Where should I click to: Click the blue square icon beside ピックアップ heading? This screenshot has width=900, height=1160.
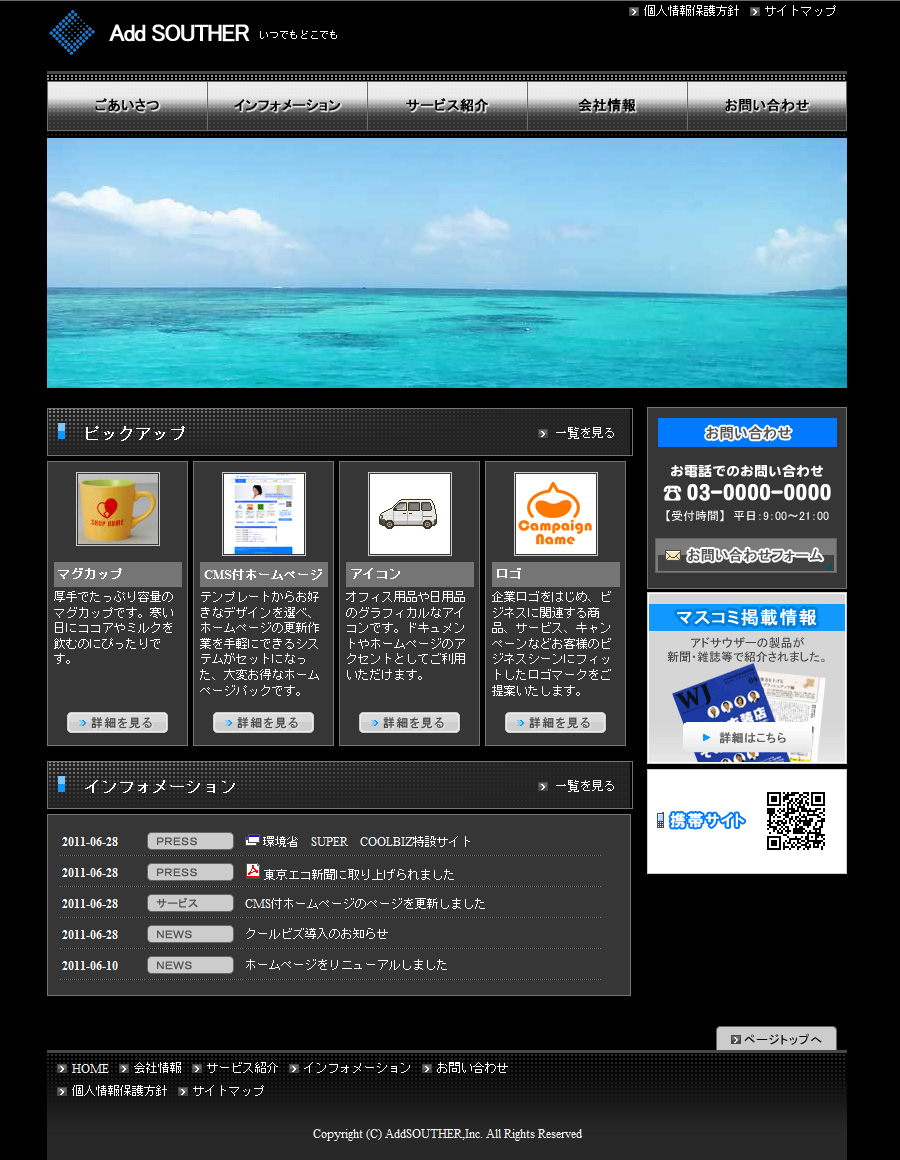coord(62,432)
